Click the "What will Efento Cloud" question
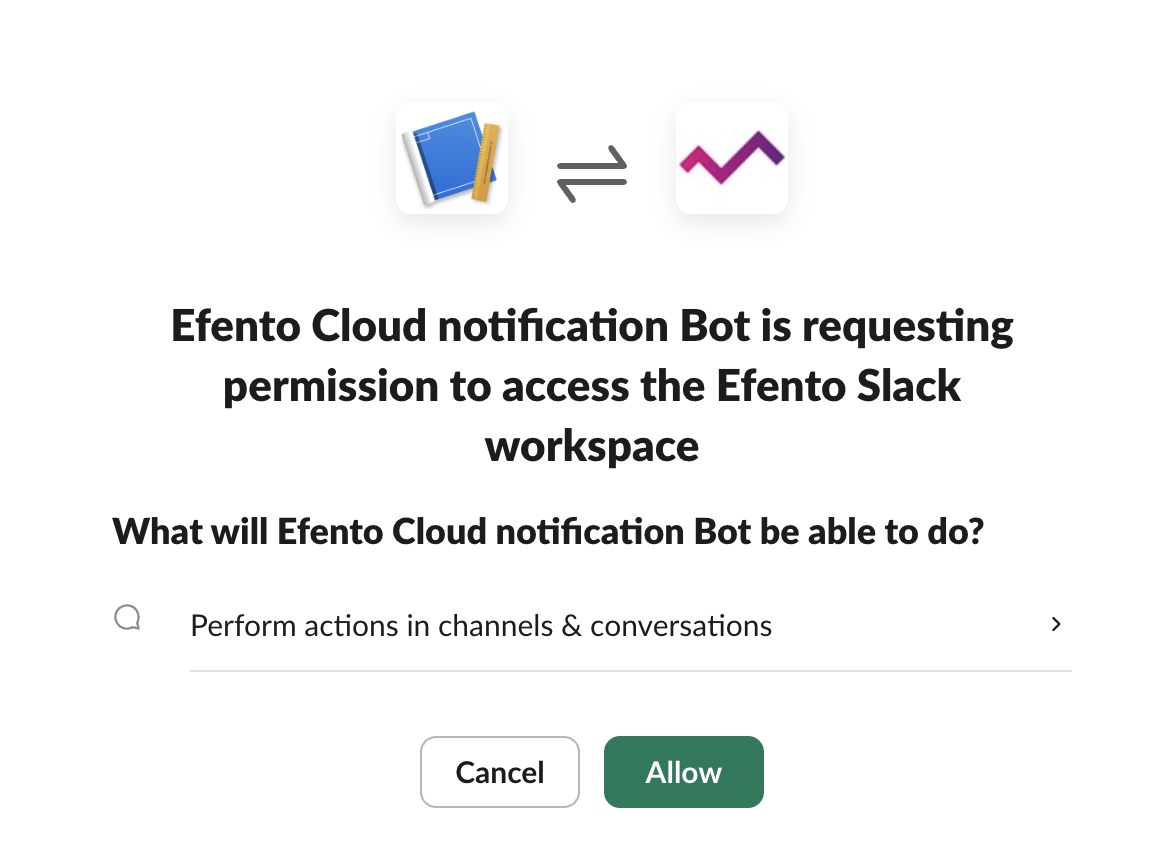The width and height of the screenshot is (1170, 862). (548, 531)
